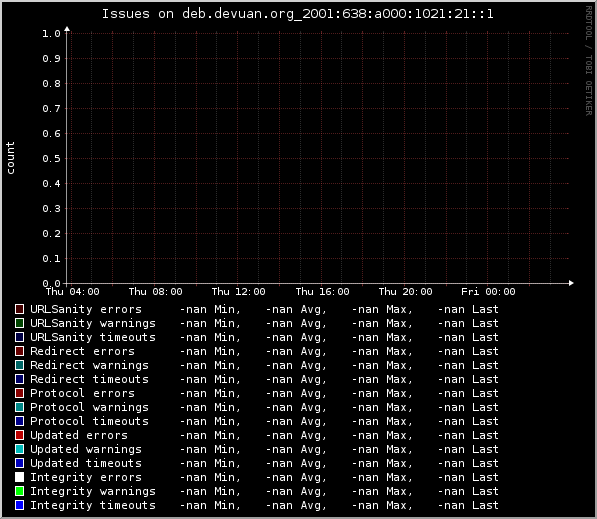The height and width of the screenshot is (519, 597).
Task: Click the RRDTOOL / TOBI OETIKER watermark
Action: 589,61
